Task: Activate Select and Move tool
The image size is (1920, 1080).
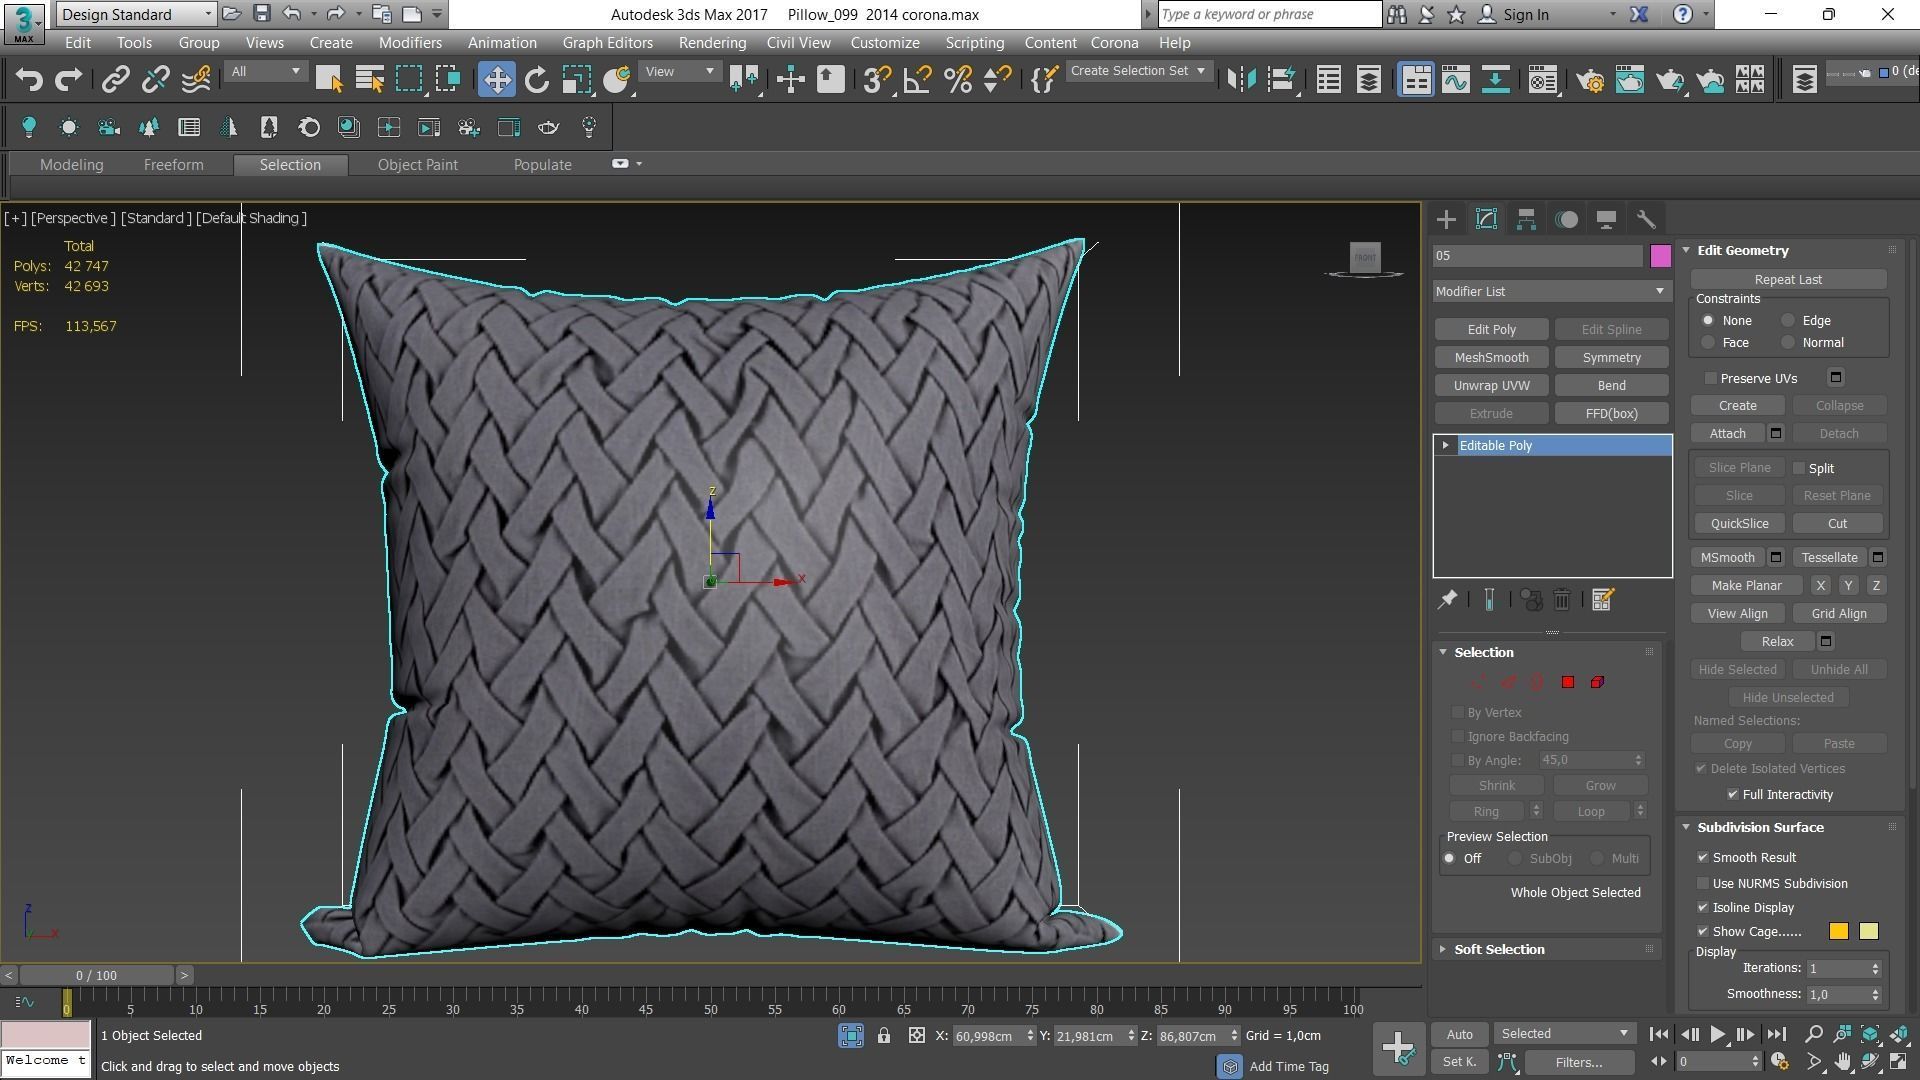Action: [x=496, y=80]
